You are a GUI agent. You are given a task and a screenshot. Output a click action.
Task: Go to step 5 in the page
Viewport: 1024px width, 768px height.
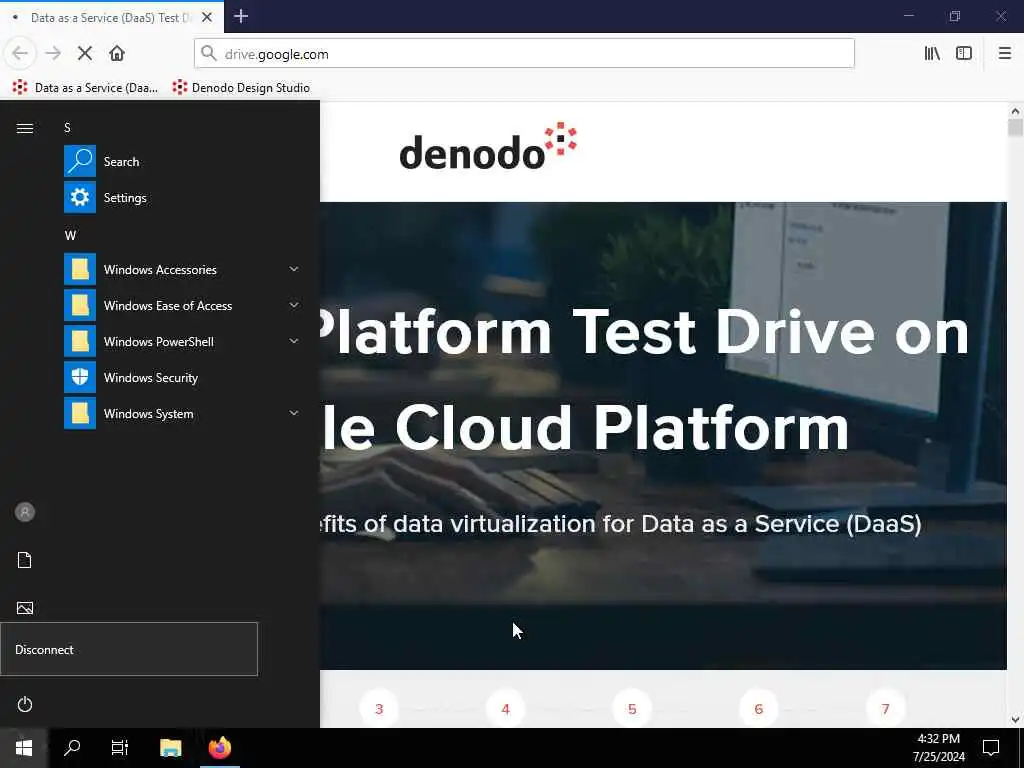click(x=632, y=709)
